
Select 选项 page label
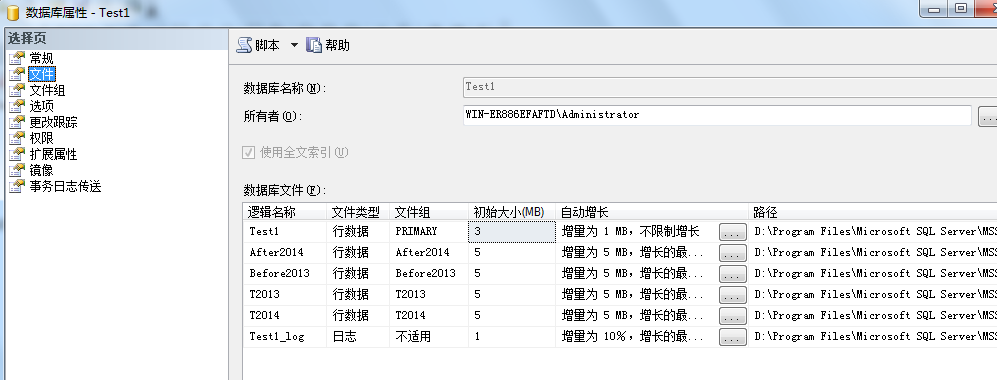pos(42,106)
